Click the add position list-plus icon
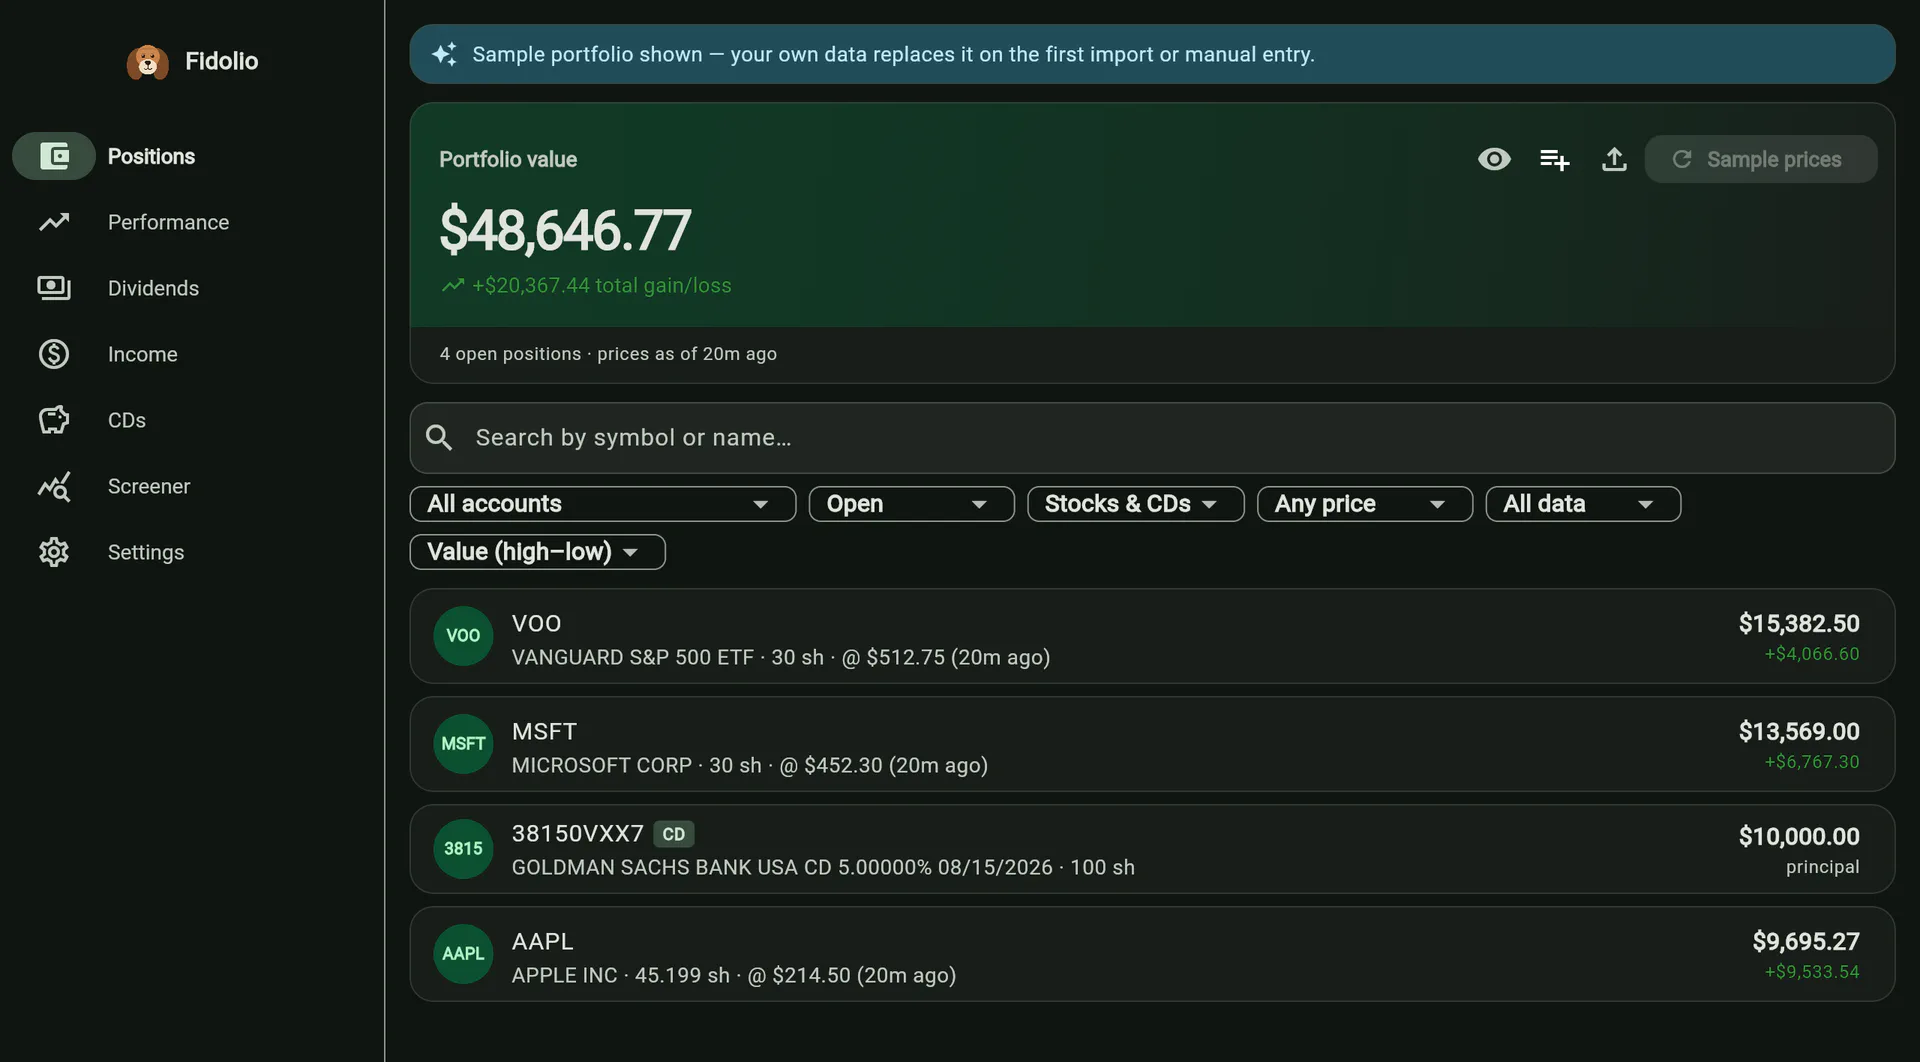Screen dimensions: 1920x1062 [x=1554, y=159]
